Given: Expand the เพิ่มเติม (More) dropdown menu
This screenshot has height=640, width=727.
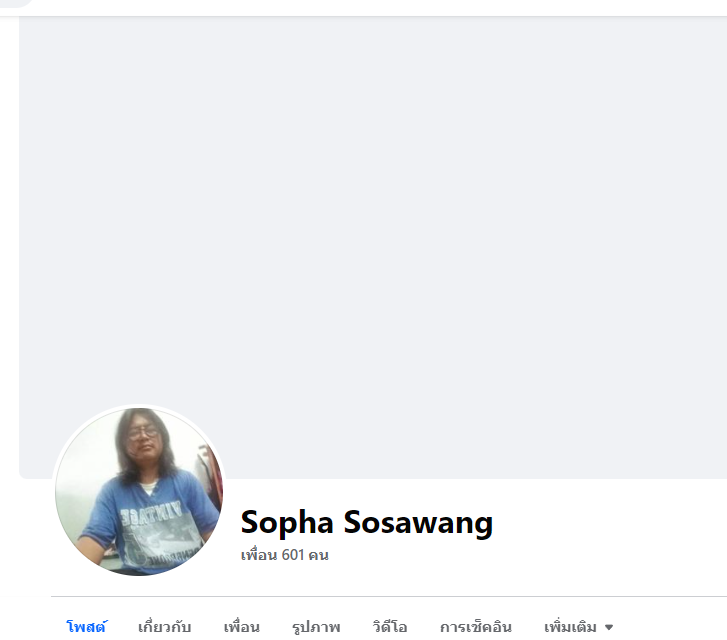Looking at the screenshot, I should click(x=578, y=627).
